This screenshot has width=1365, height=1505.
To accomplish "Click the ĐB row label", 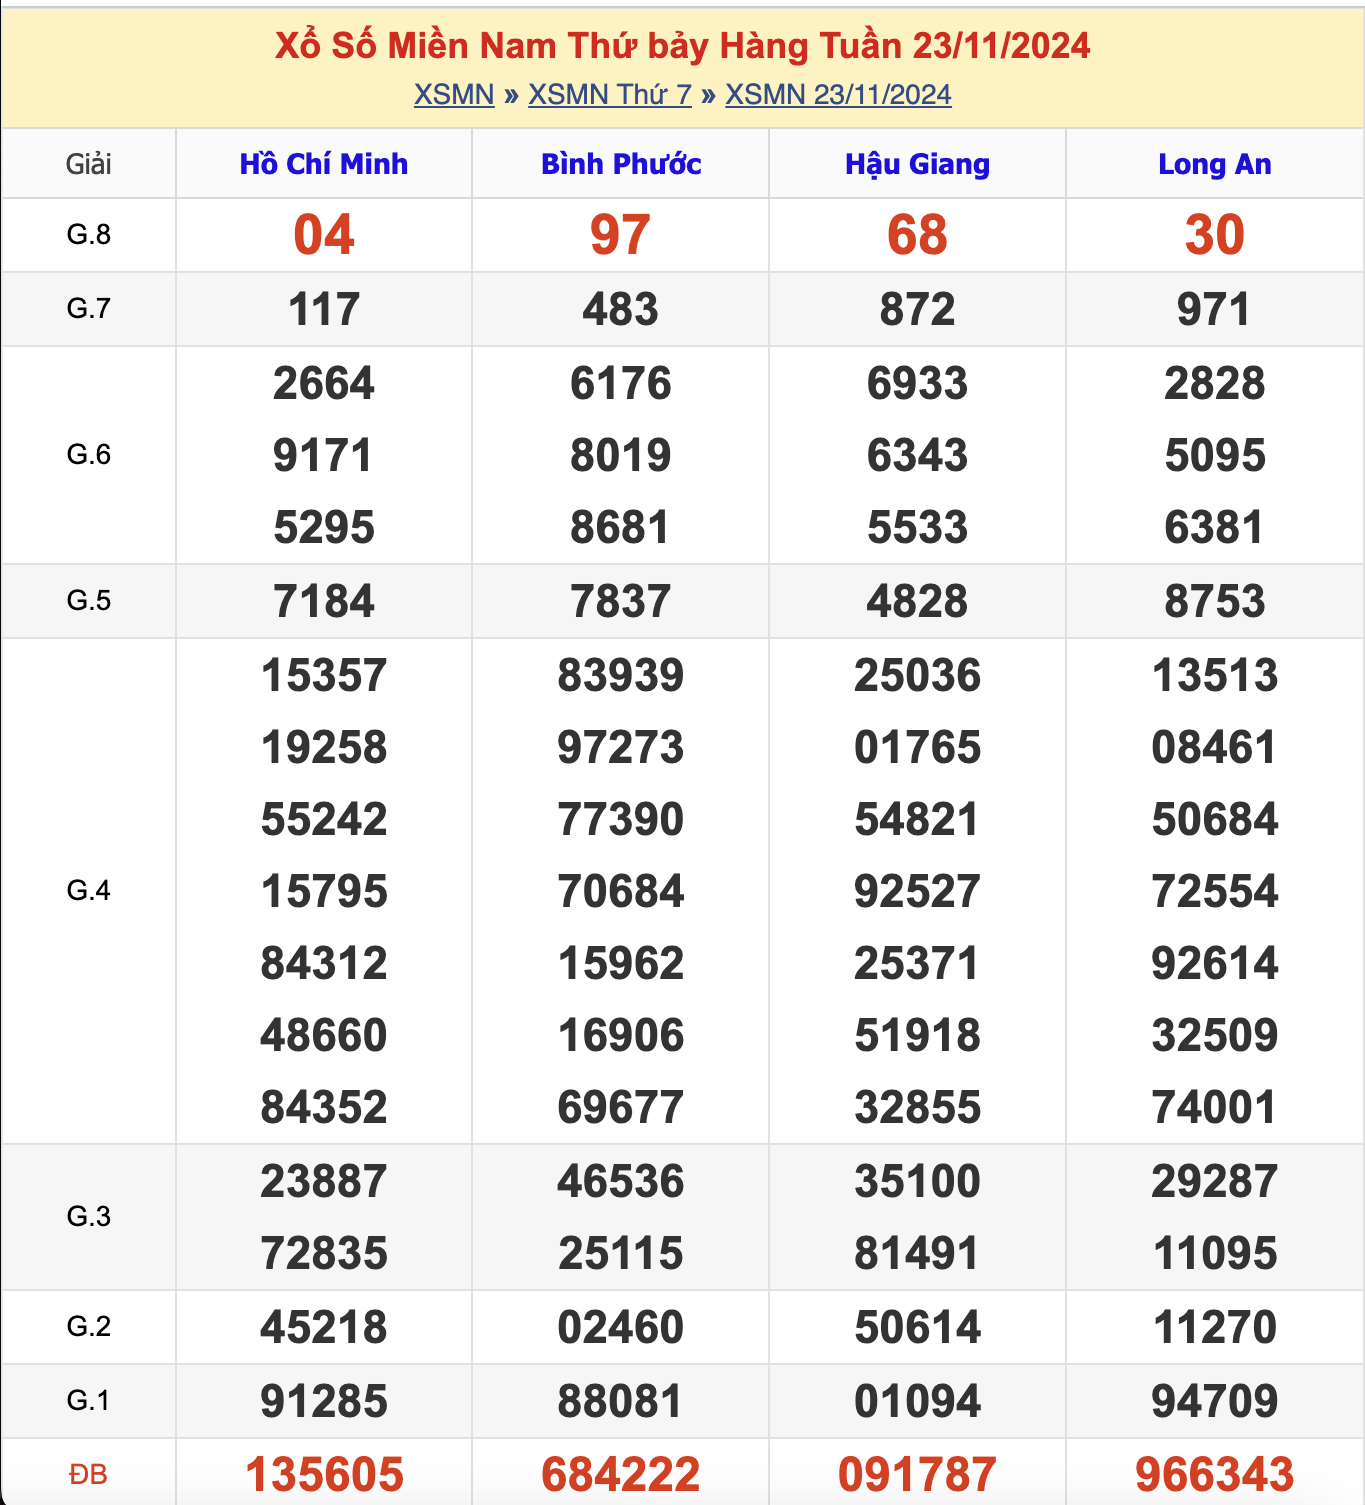I will point(89,1475).
